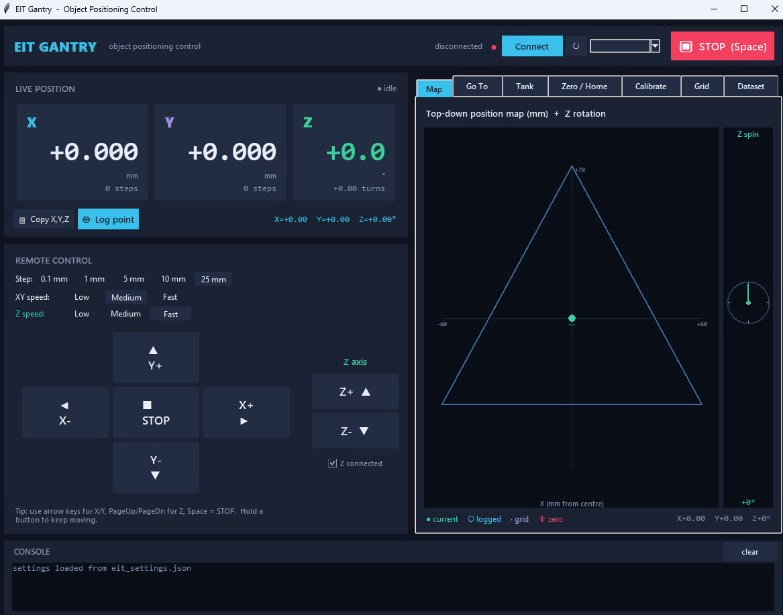
Task: Select the 0.1 mm step size
Action: tap(54, 279)
